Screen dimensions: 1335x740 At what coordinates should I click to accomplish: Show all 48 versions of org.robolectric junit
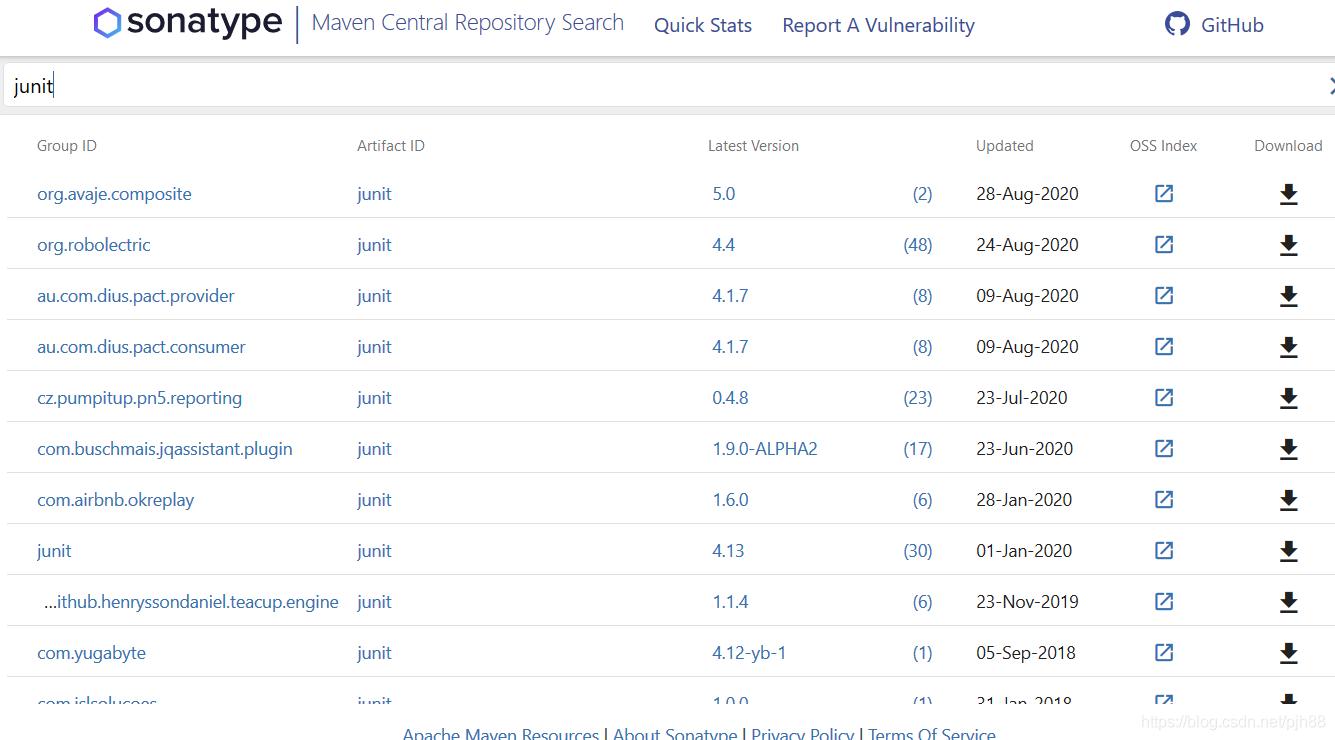[917, 245]
